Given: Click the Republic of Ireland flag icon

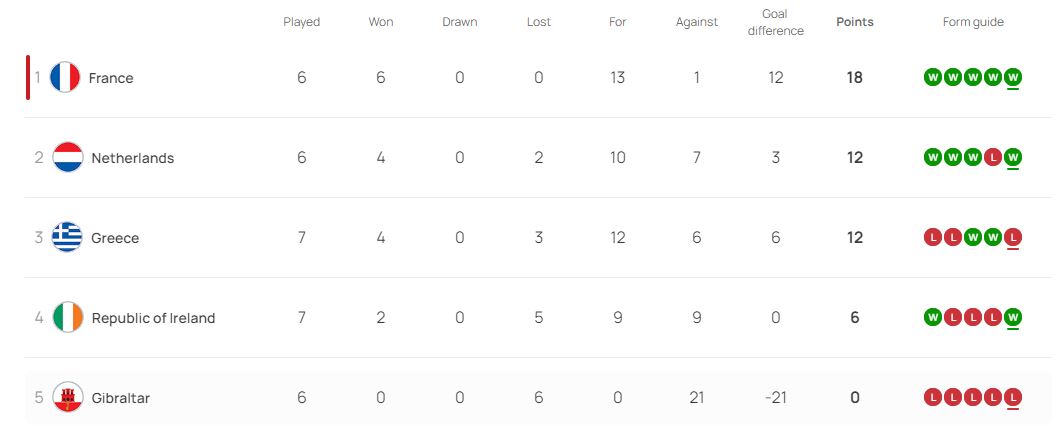Looking at the screenshot, I should [x=68, y=317].
